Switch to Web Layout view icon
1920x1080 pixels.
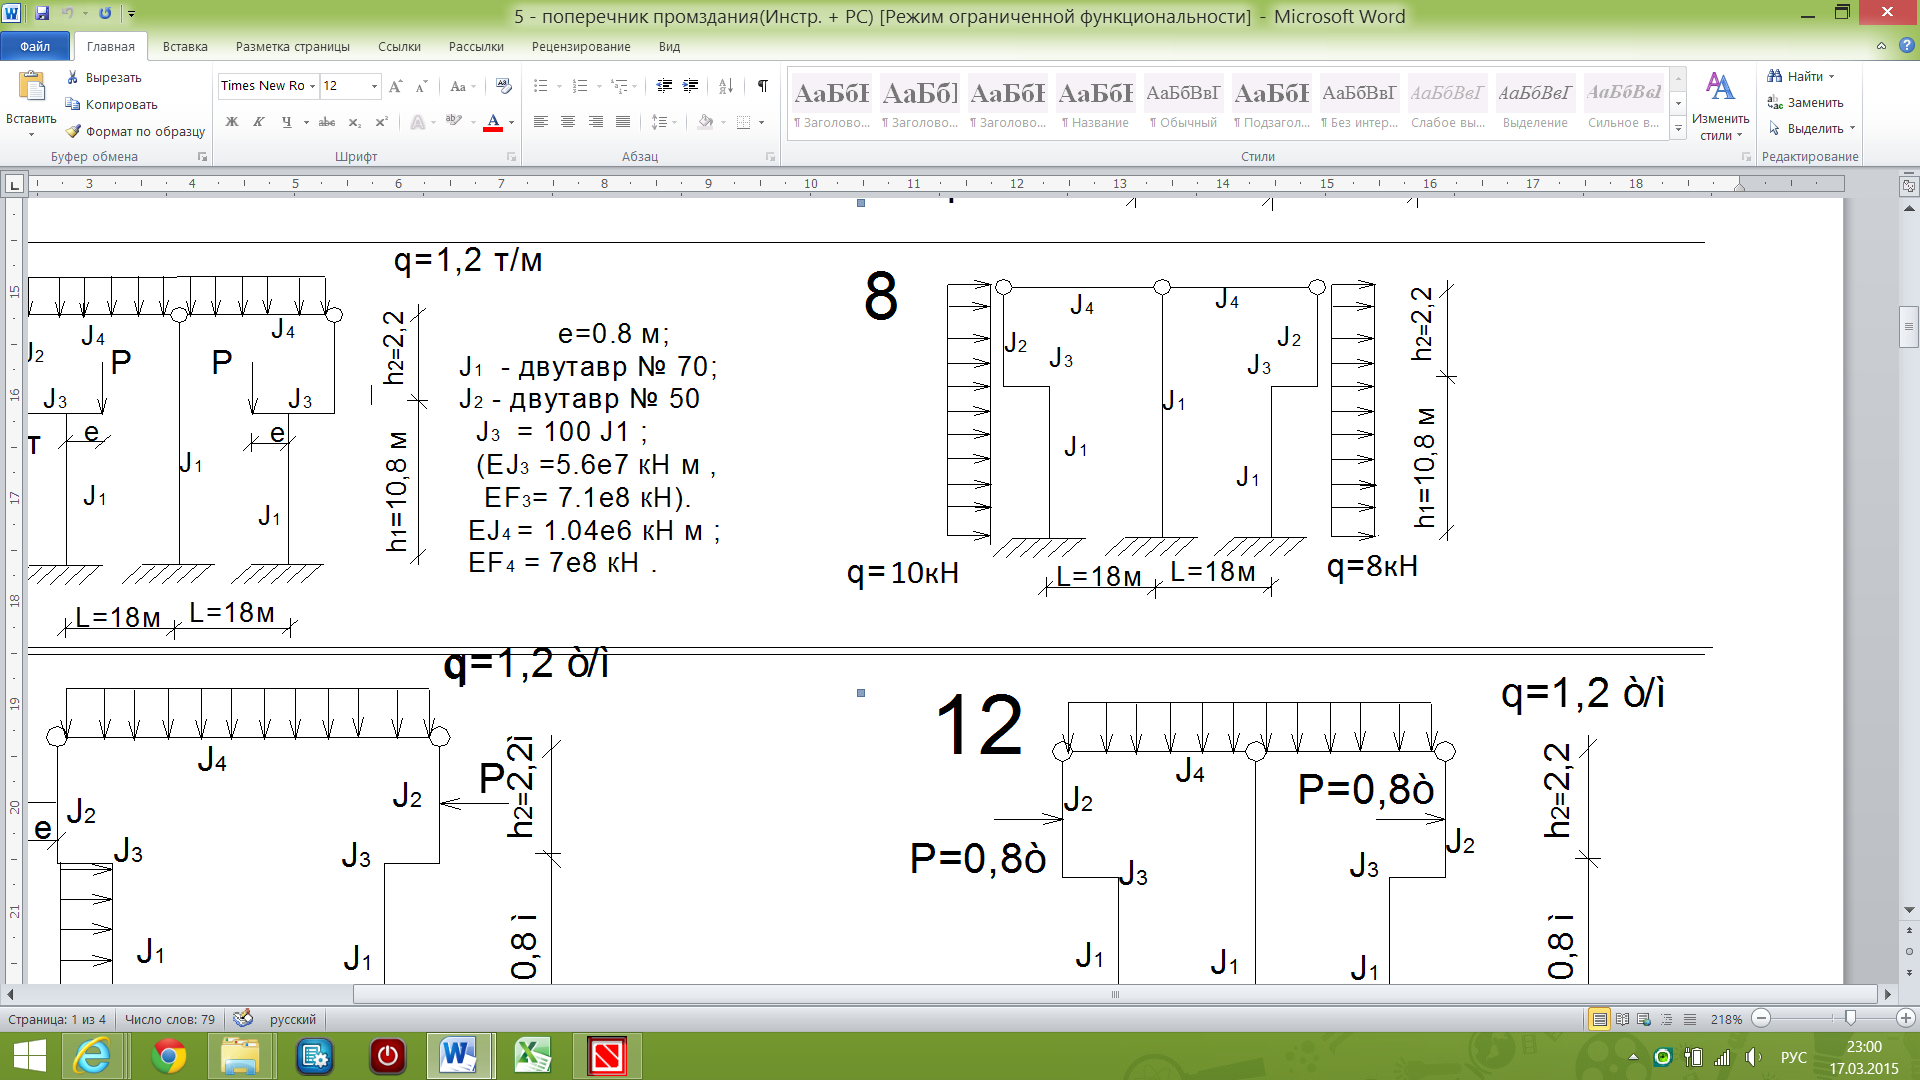1644,1019
